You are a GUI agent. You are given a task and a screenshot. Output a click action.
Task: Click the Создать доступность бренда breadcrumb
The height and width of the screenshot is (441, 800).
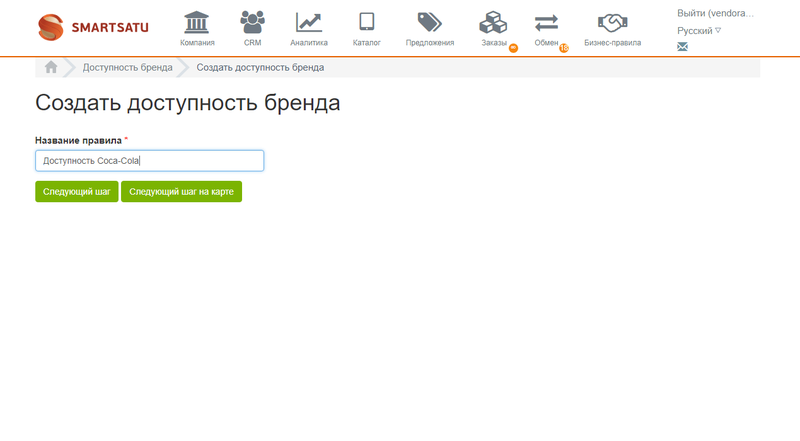click(x=260, y=67)
